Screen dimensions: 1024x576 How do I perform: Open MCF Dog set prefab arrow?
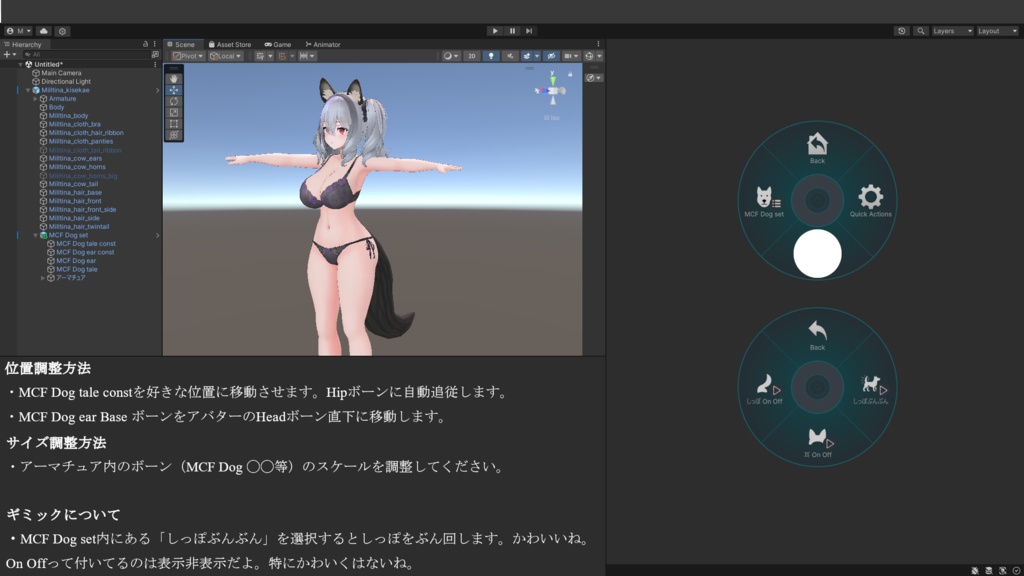point(157,235)
